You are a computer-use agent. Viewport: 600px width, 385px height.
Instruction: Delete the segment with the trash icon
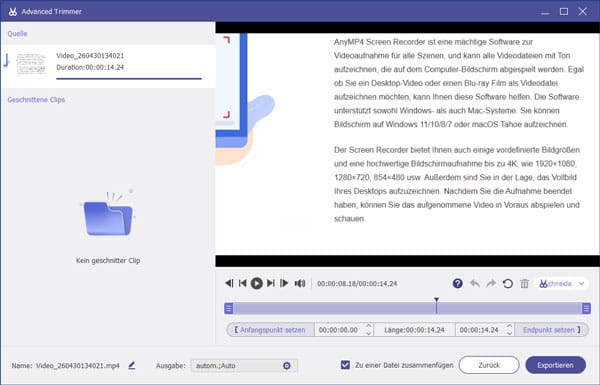(x=524, y=283)
